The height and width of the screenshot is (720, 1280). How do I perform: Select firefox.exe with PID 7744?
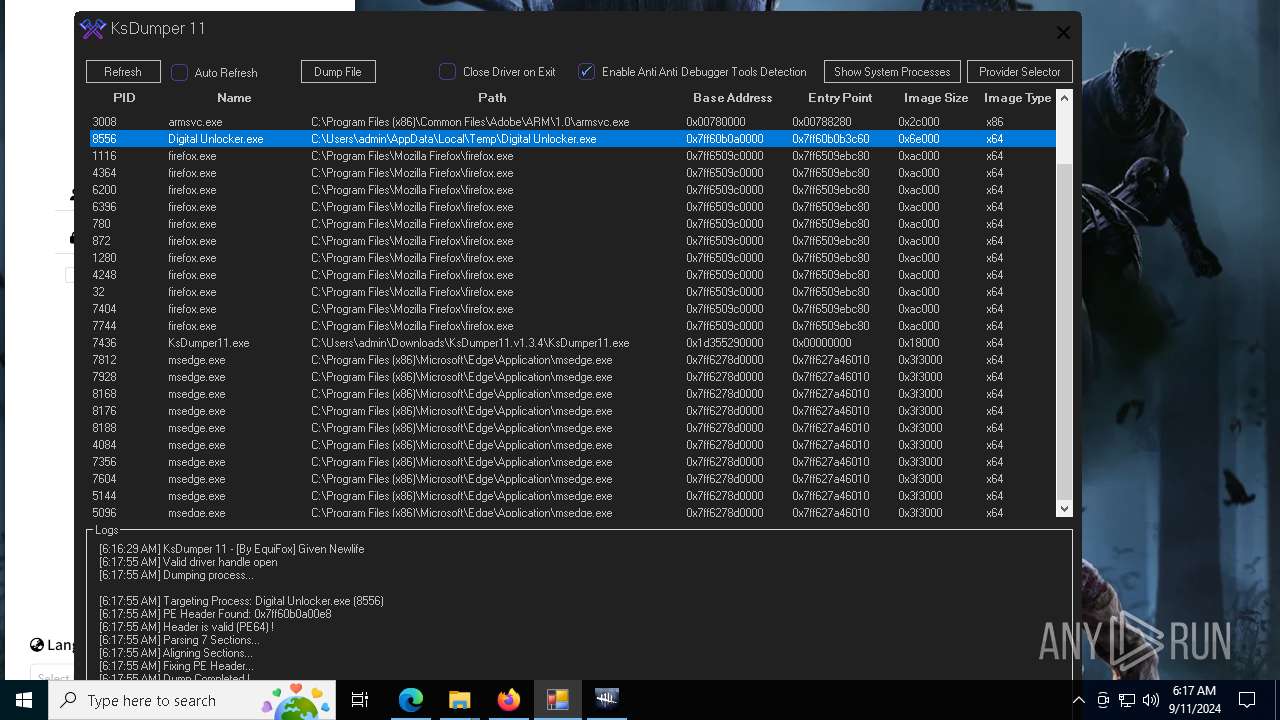click(572, 326)
